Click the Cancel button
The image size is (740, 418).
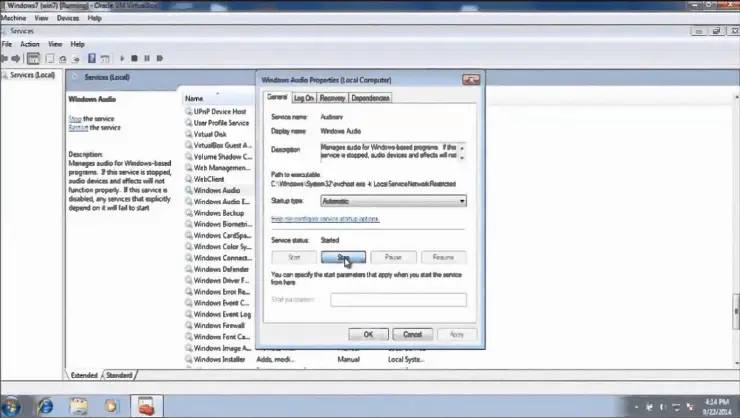412,334
